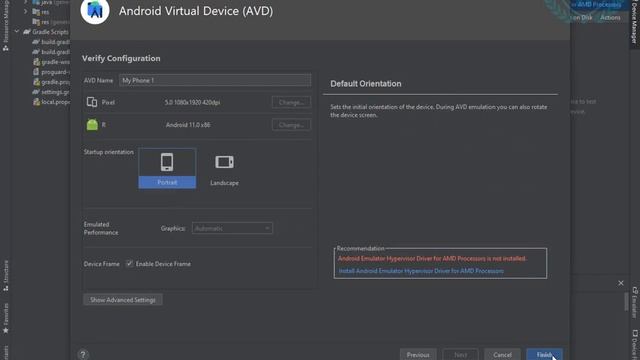Select Portrait startup orientation
The height and width of the screenshot is (360, 640).
click(167, 168)
